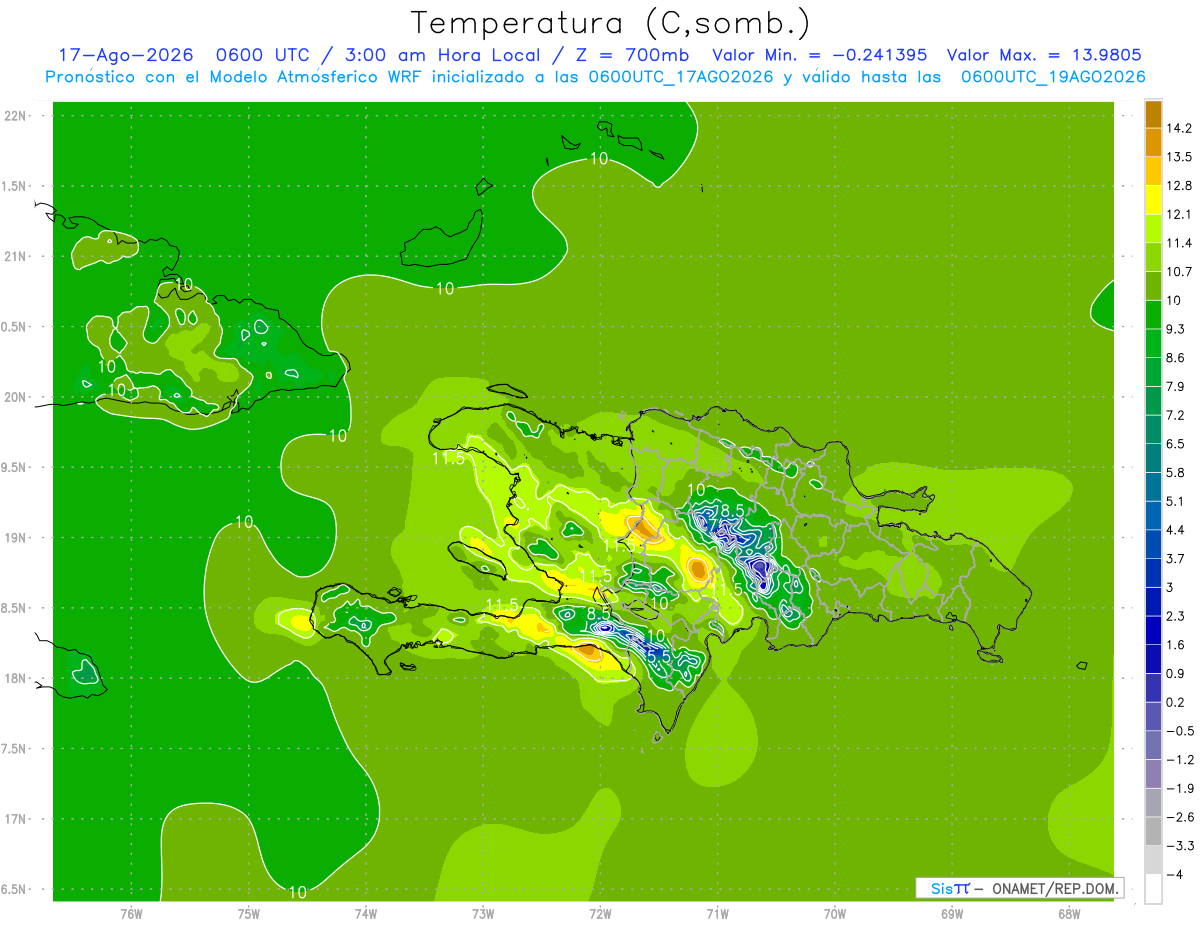Screen dimensions: 1200x927
Task: Click the '5.1' colorbar label
Action: click(1176, 501)
